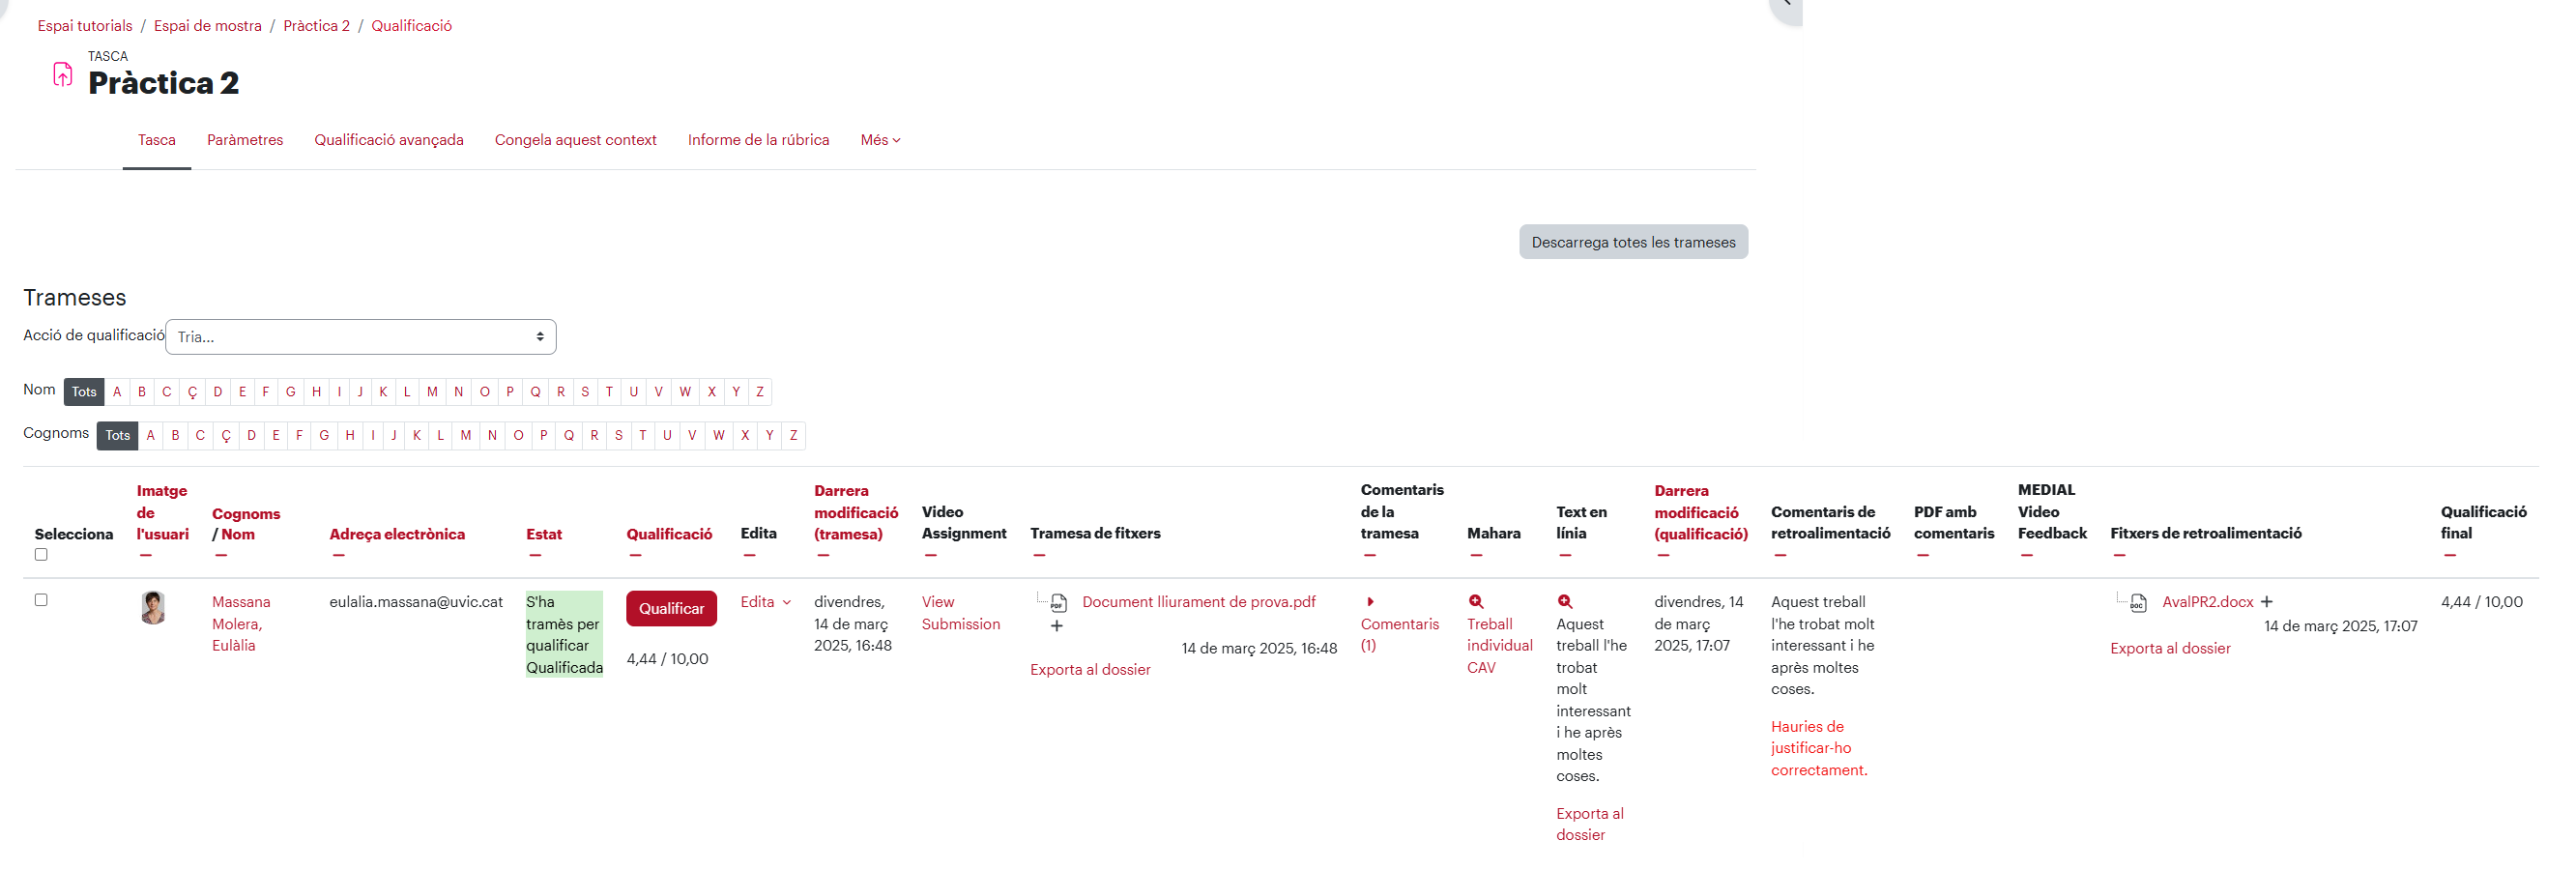Open the Paràmetres tab

coord(245,140)
